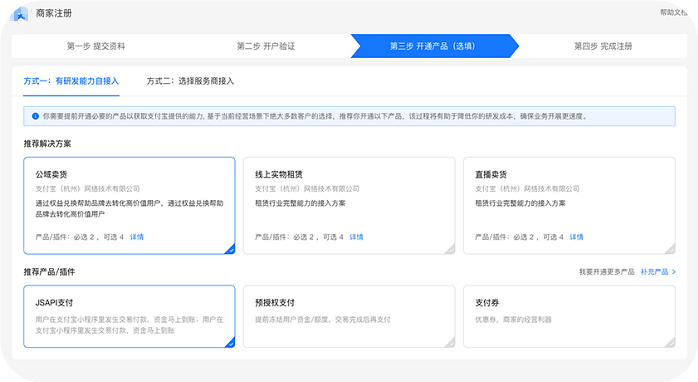Image resolution: width=698 pixels, height=382 pixels.
Task: Click 优惠券、商家的经营利器 description text
Action: click(x=513, y=320)
